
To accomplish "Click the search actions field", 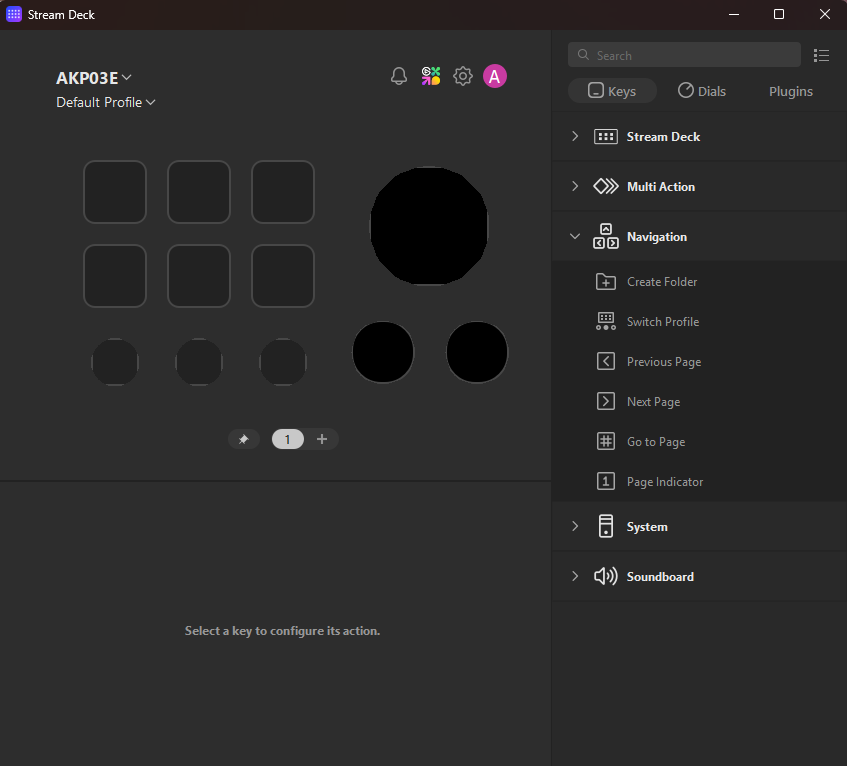I will (684, 55).
